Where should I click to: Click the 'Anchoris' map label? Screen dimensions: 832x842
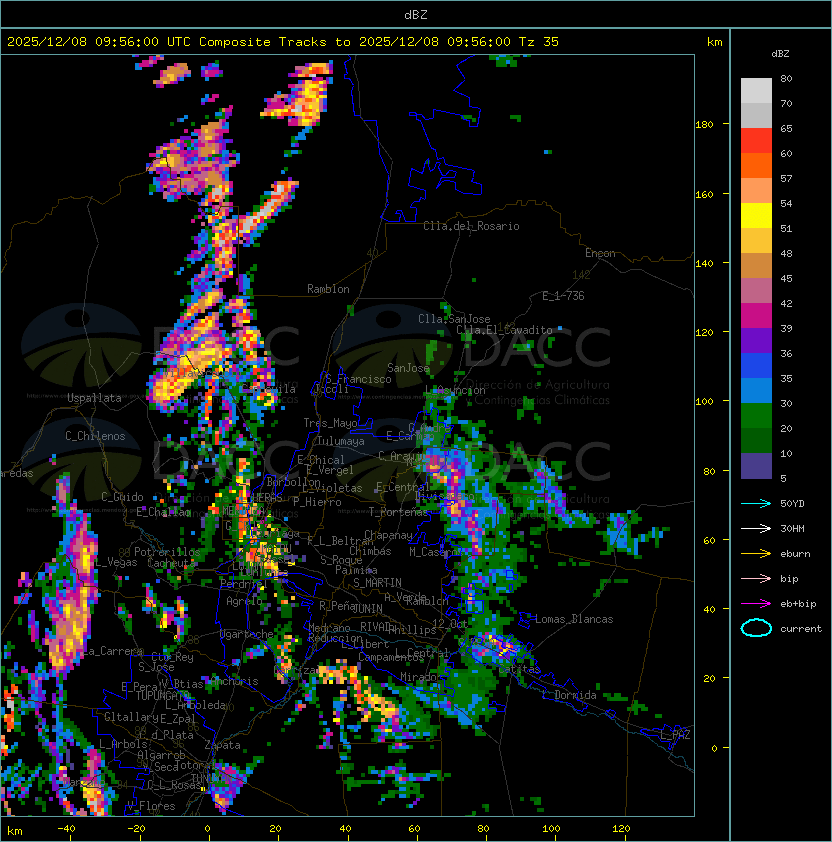coord(235,681)
